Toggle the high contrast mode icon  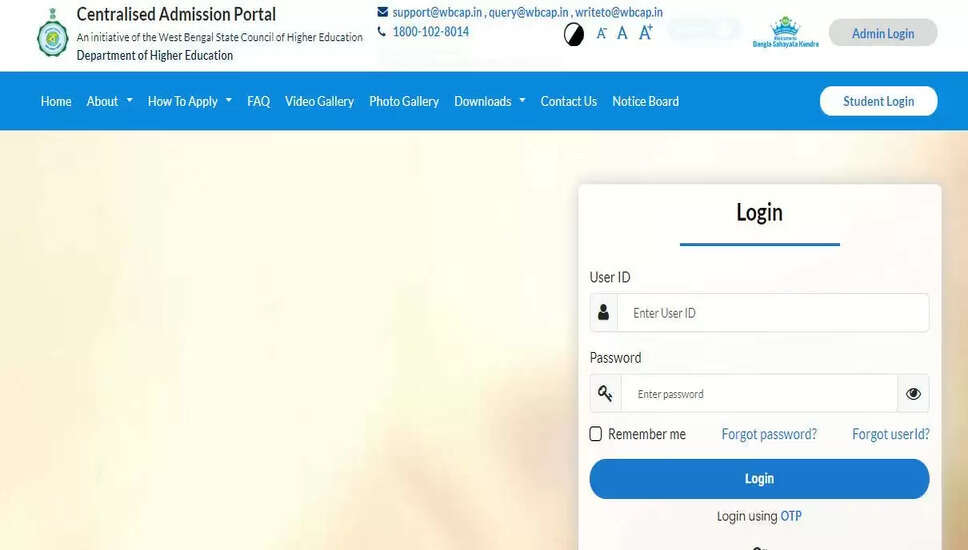[574, 34]
